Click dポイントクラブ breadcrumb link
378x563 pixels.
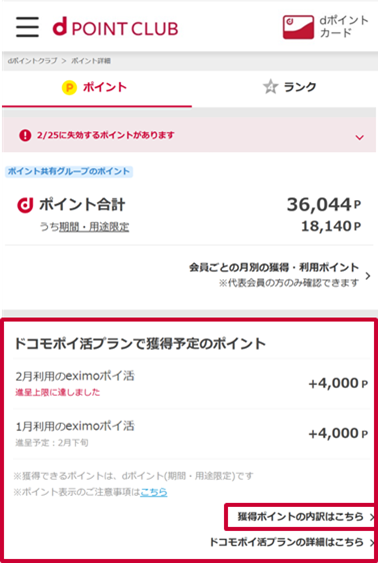(32, 61)
